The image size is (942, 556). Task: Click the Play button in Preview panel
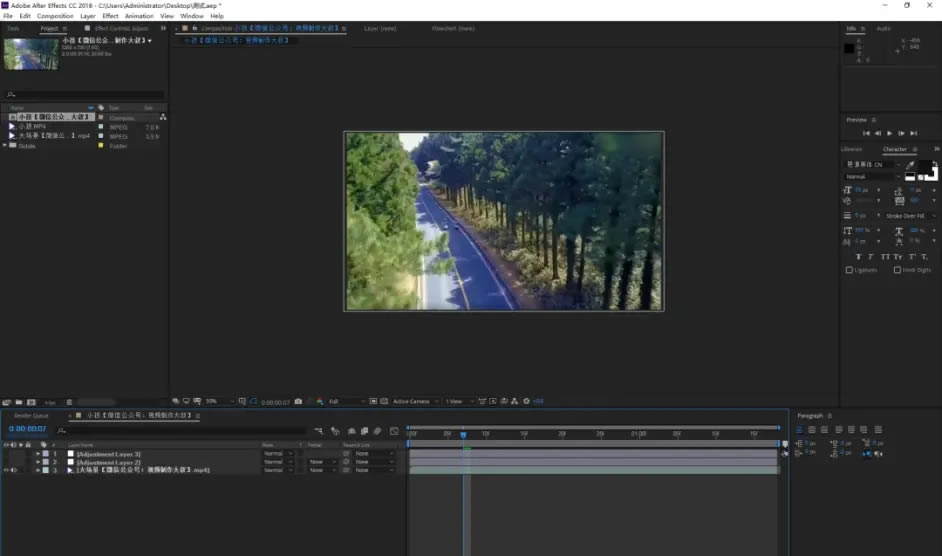tap(889, 133)
